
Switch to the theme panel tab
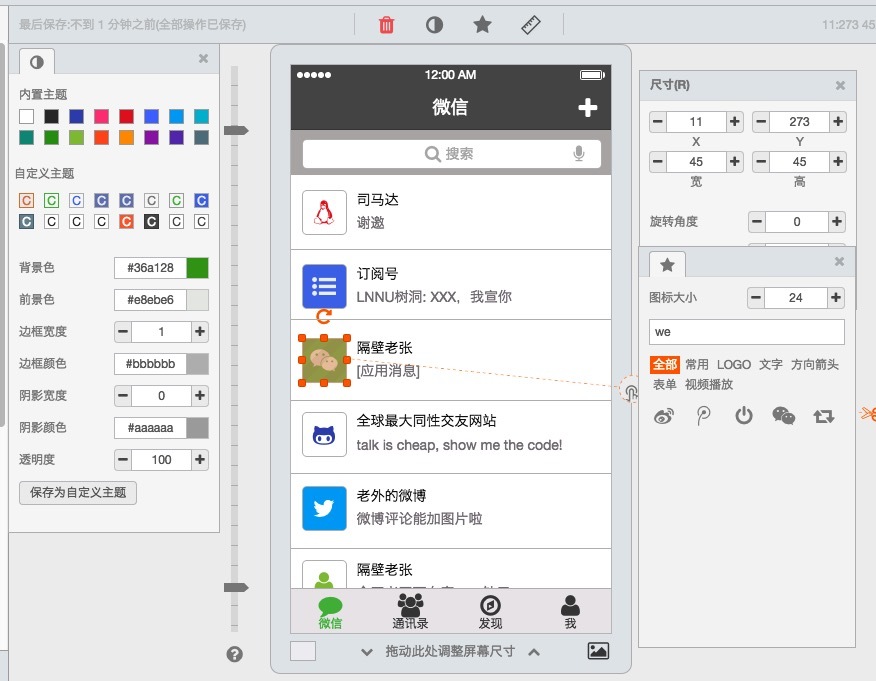37,62
